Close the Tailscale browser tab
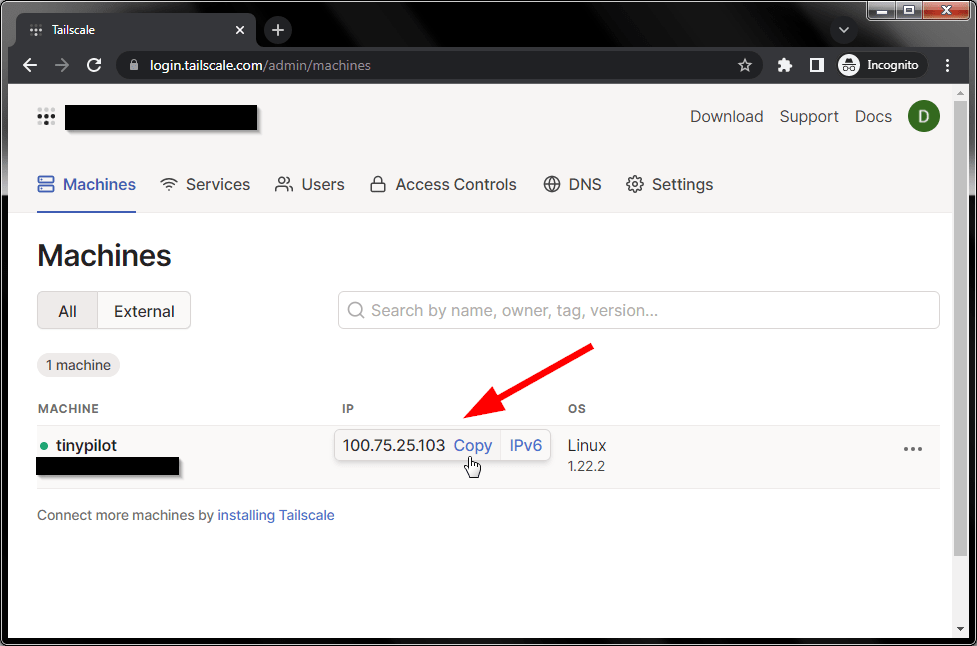977x646 pixels. pyautogui.click(x=240, y=30)
